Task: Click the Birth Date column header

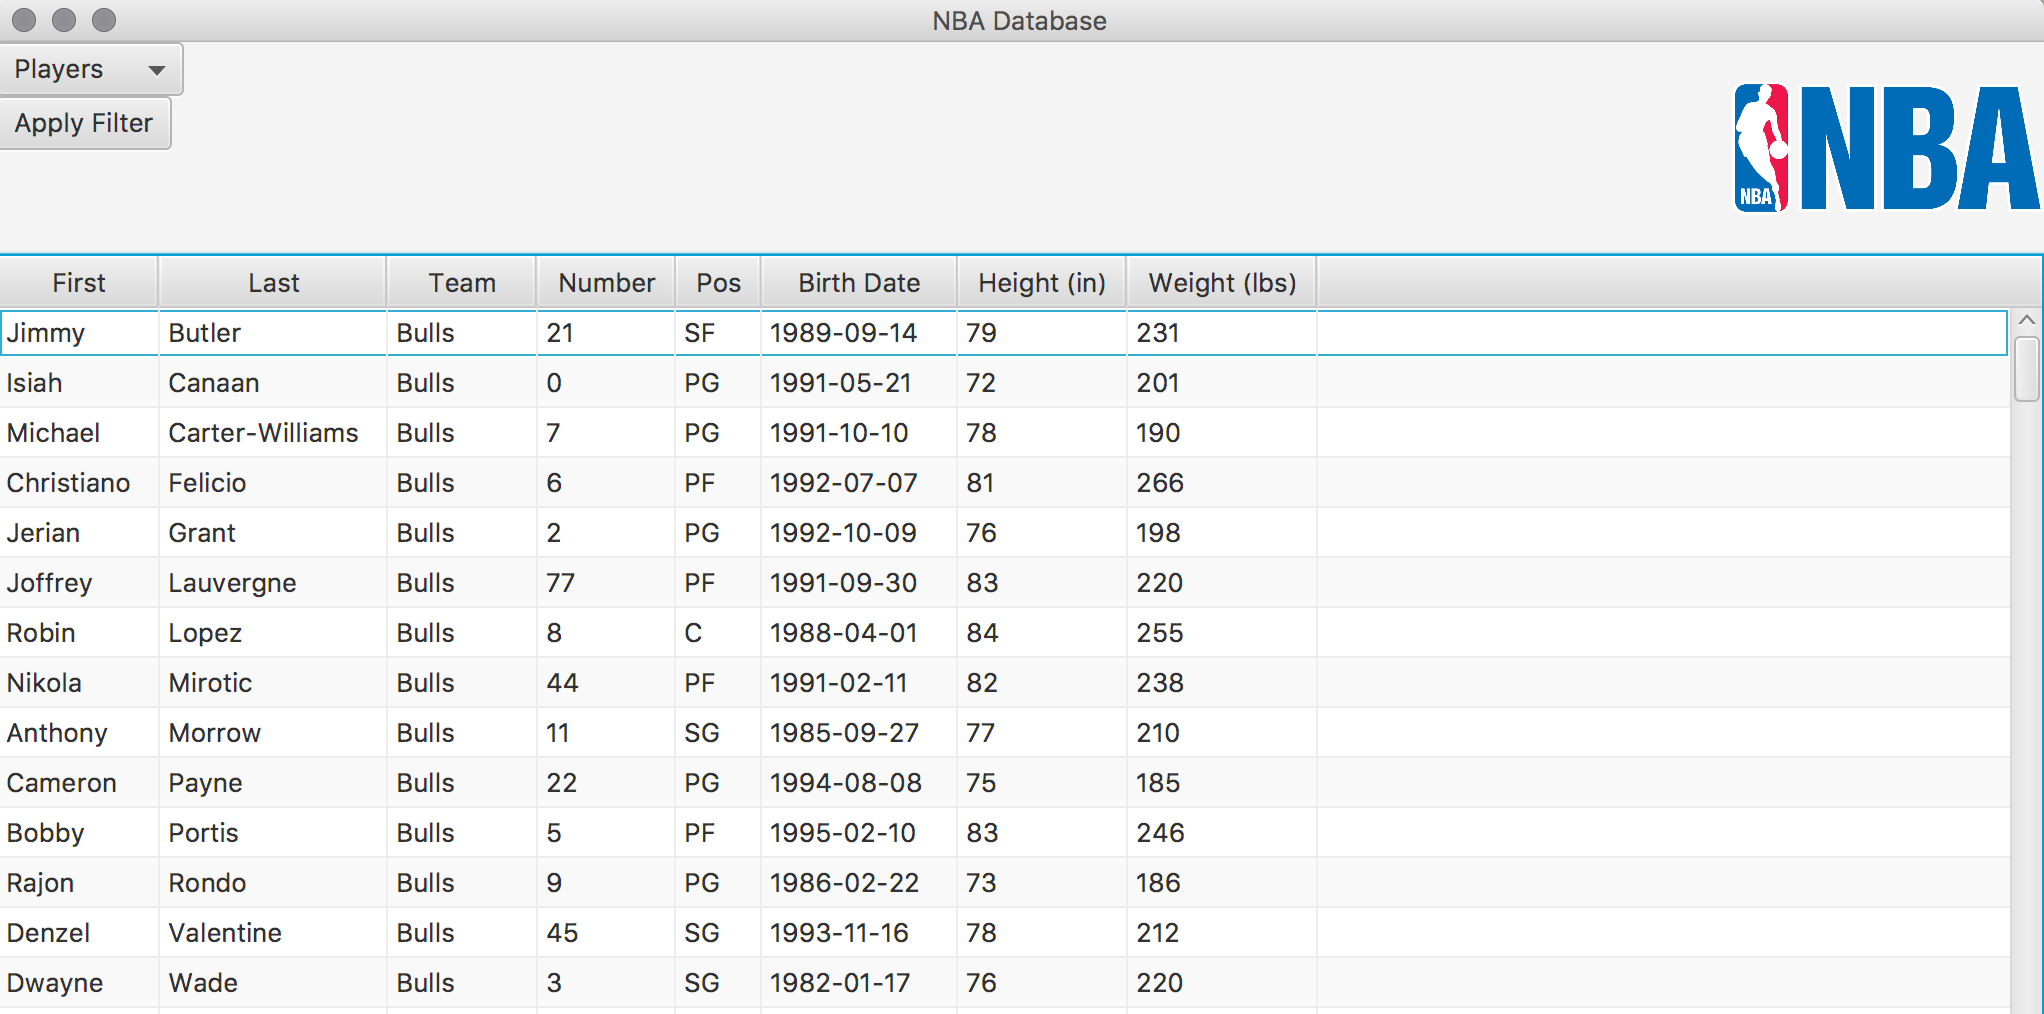Action: click(858, 283)
